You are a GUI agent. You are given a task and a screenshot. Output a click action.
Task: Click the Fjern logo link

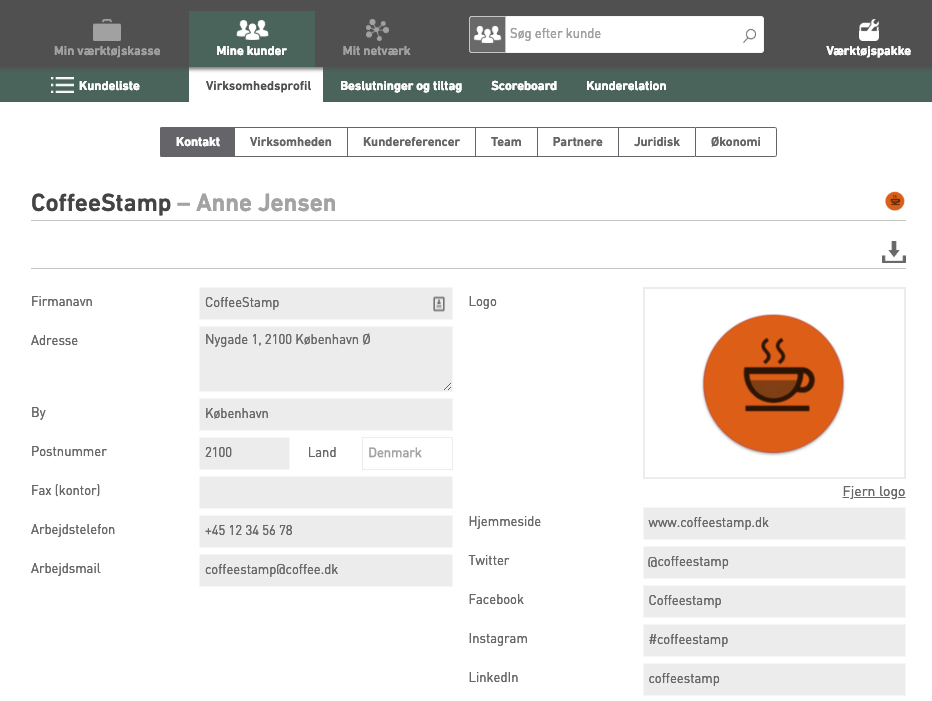click(x=874, y=492)
